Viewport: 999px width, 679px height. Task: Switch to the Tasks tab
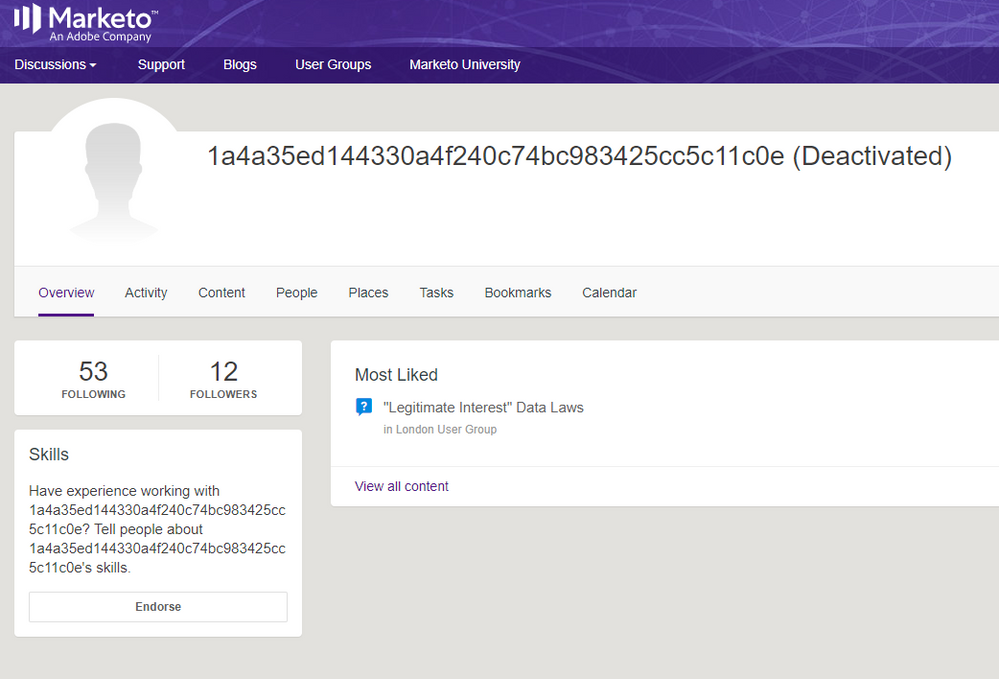click(436, 293)
